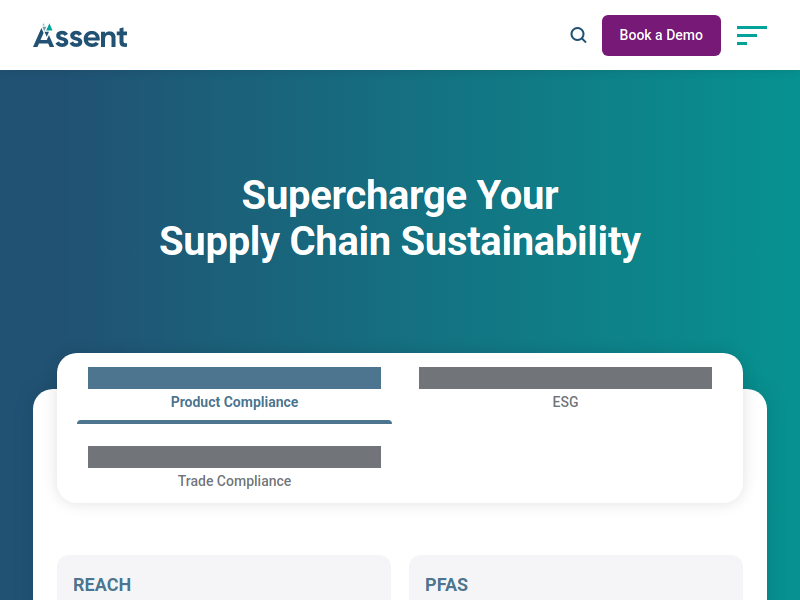Click blue image placeholder above Product Compliance
This screenshot has height=600, width=800.
[234, 378]
